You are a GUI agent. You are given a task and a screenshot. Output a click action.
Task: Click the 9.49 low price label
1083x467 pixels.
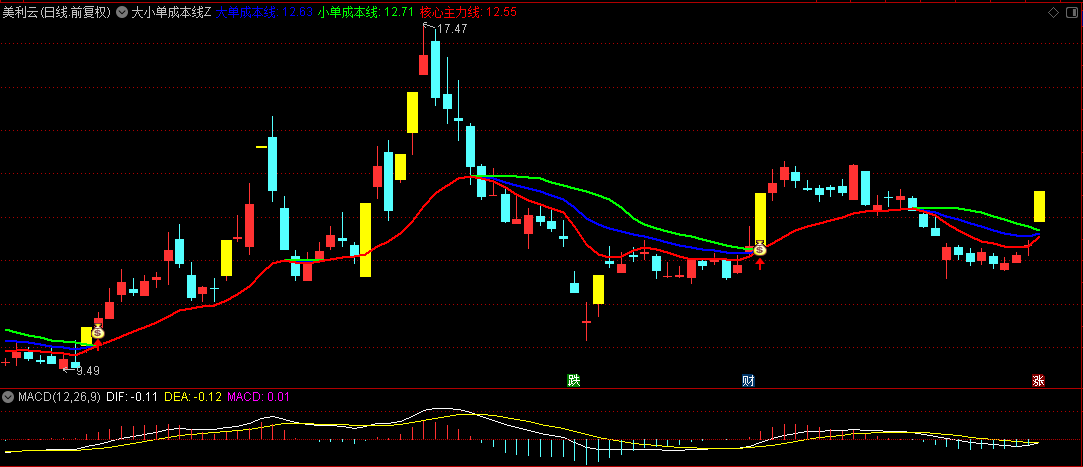(88, 371)
